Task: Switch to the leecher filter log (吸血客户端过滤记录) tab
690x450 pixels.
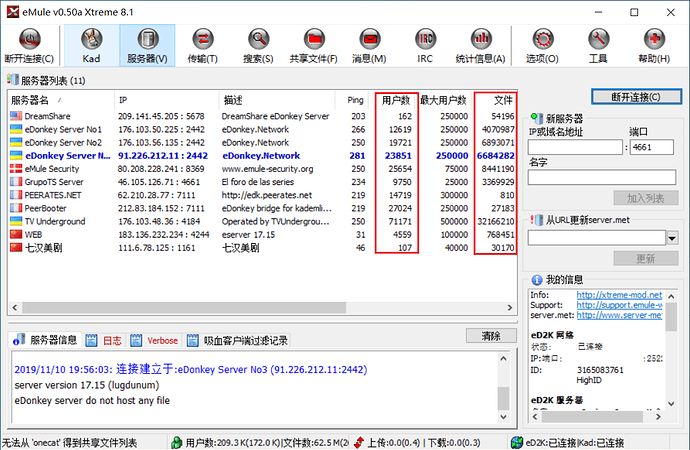Action: coord(238,340)
